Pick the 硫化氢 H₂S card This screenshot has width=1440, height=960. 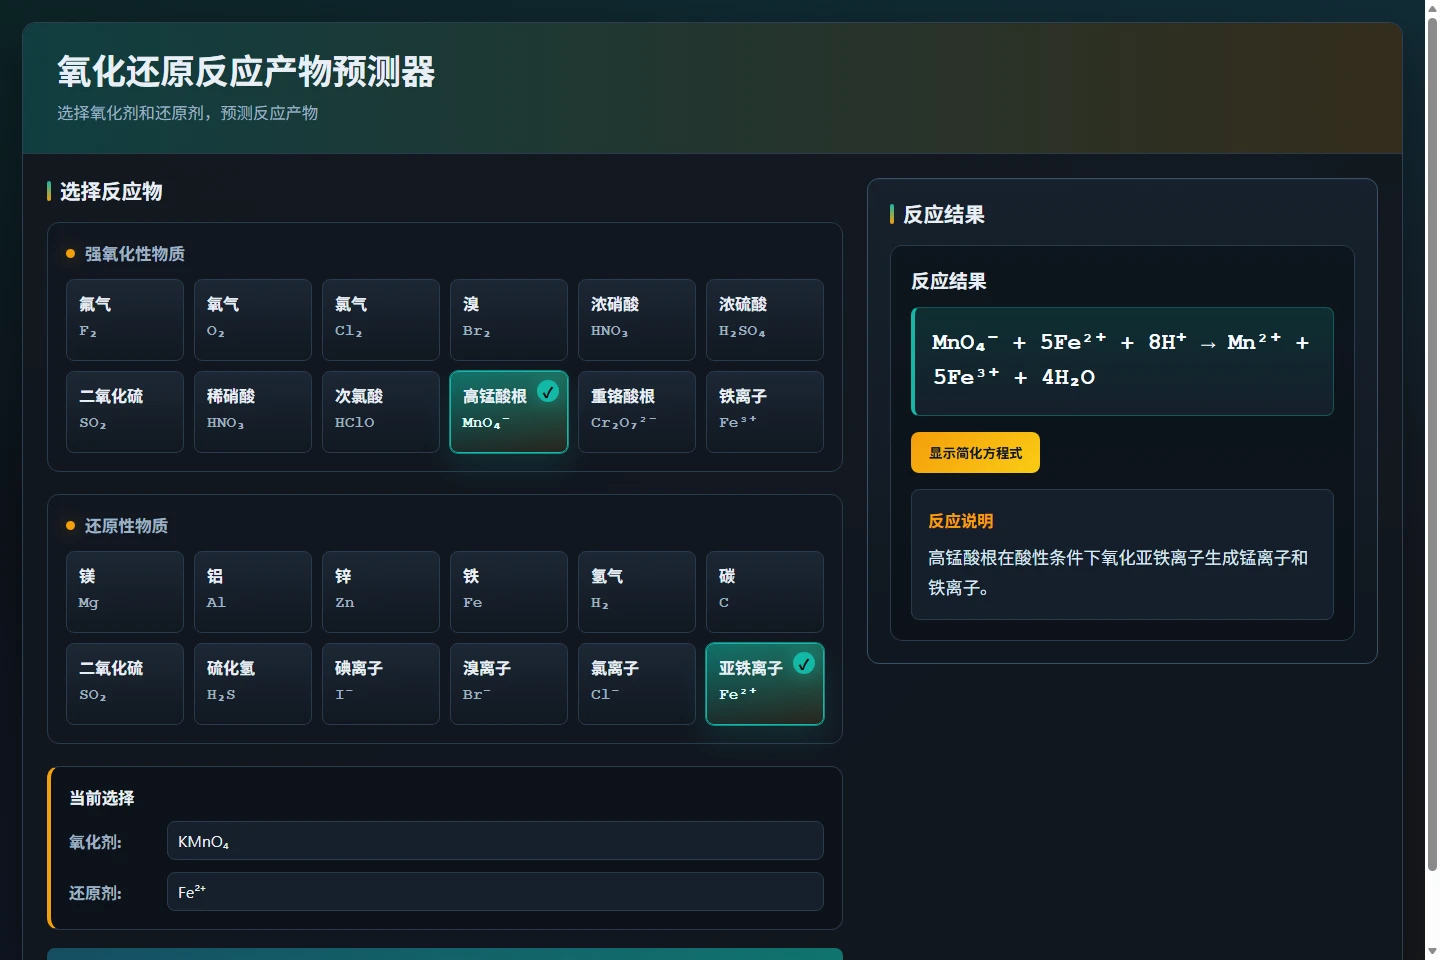pyautogui.click(x=253, y=684)
